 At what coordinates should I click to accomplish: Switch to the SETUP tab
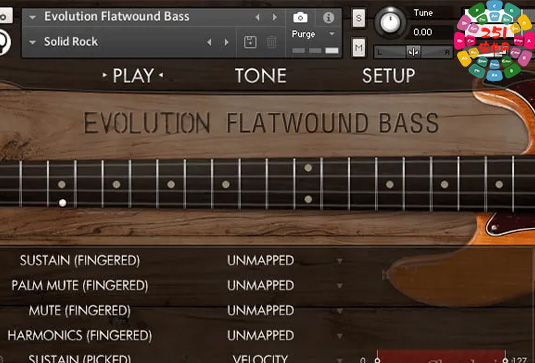point(389,75)
